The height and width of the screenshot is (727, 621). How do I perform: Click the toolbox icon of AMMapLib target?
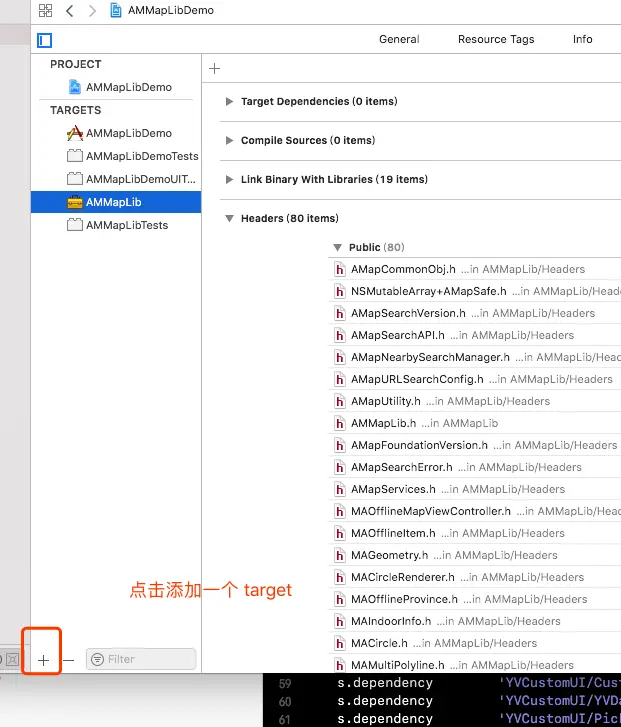[x=75, y=203]
